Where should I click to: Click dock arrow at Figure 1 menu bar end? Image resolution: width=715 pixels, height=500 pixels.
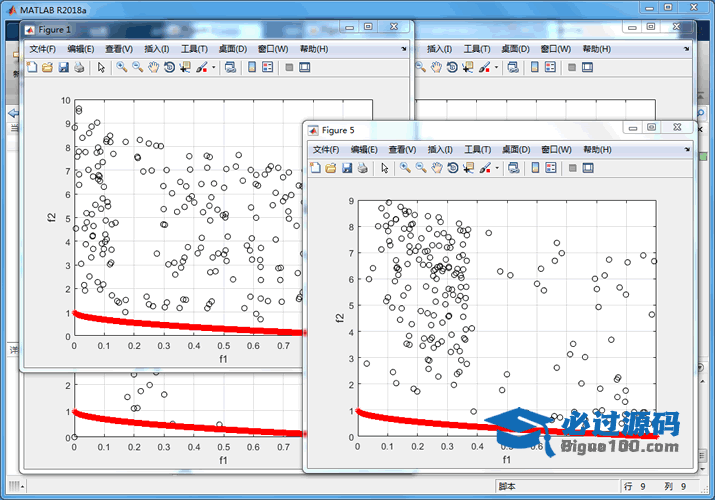pyautogui.click(x=404, y=49)
